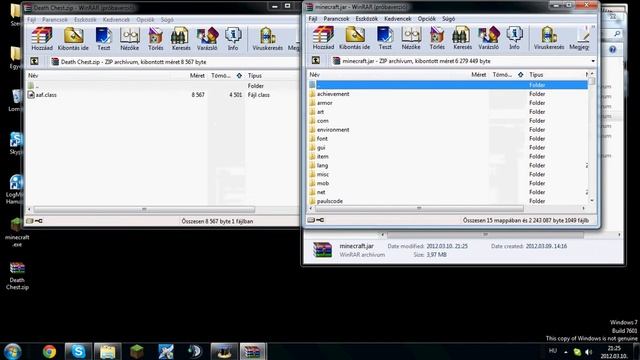The width and height of the screenshot is (640, 360).
Task: Sort by Méret column in Death Chest.zip window
Action: click(x=197, y=76)
